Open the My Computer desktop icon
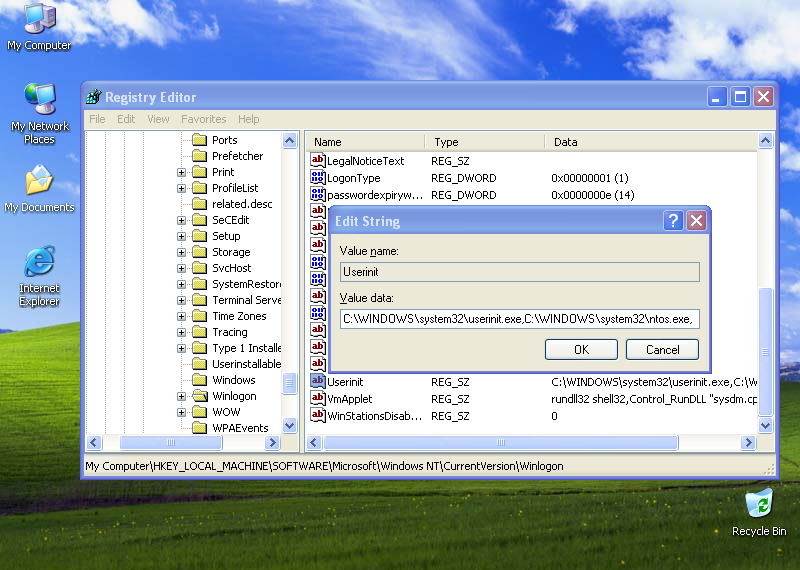This screenshot has height=570, width=800. pyautogui.click(x=39, y=27)
